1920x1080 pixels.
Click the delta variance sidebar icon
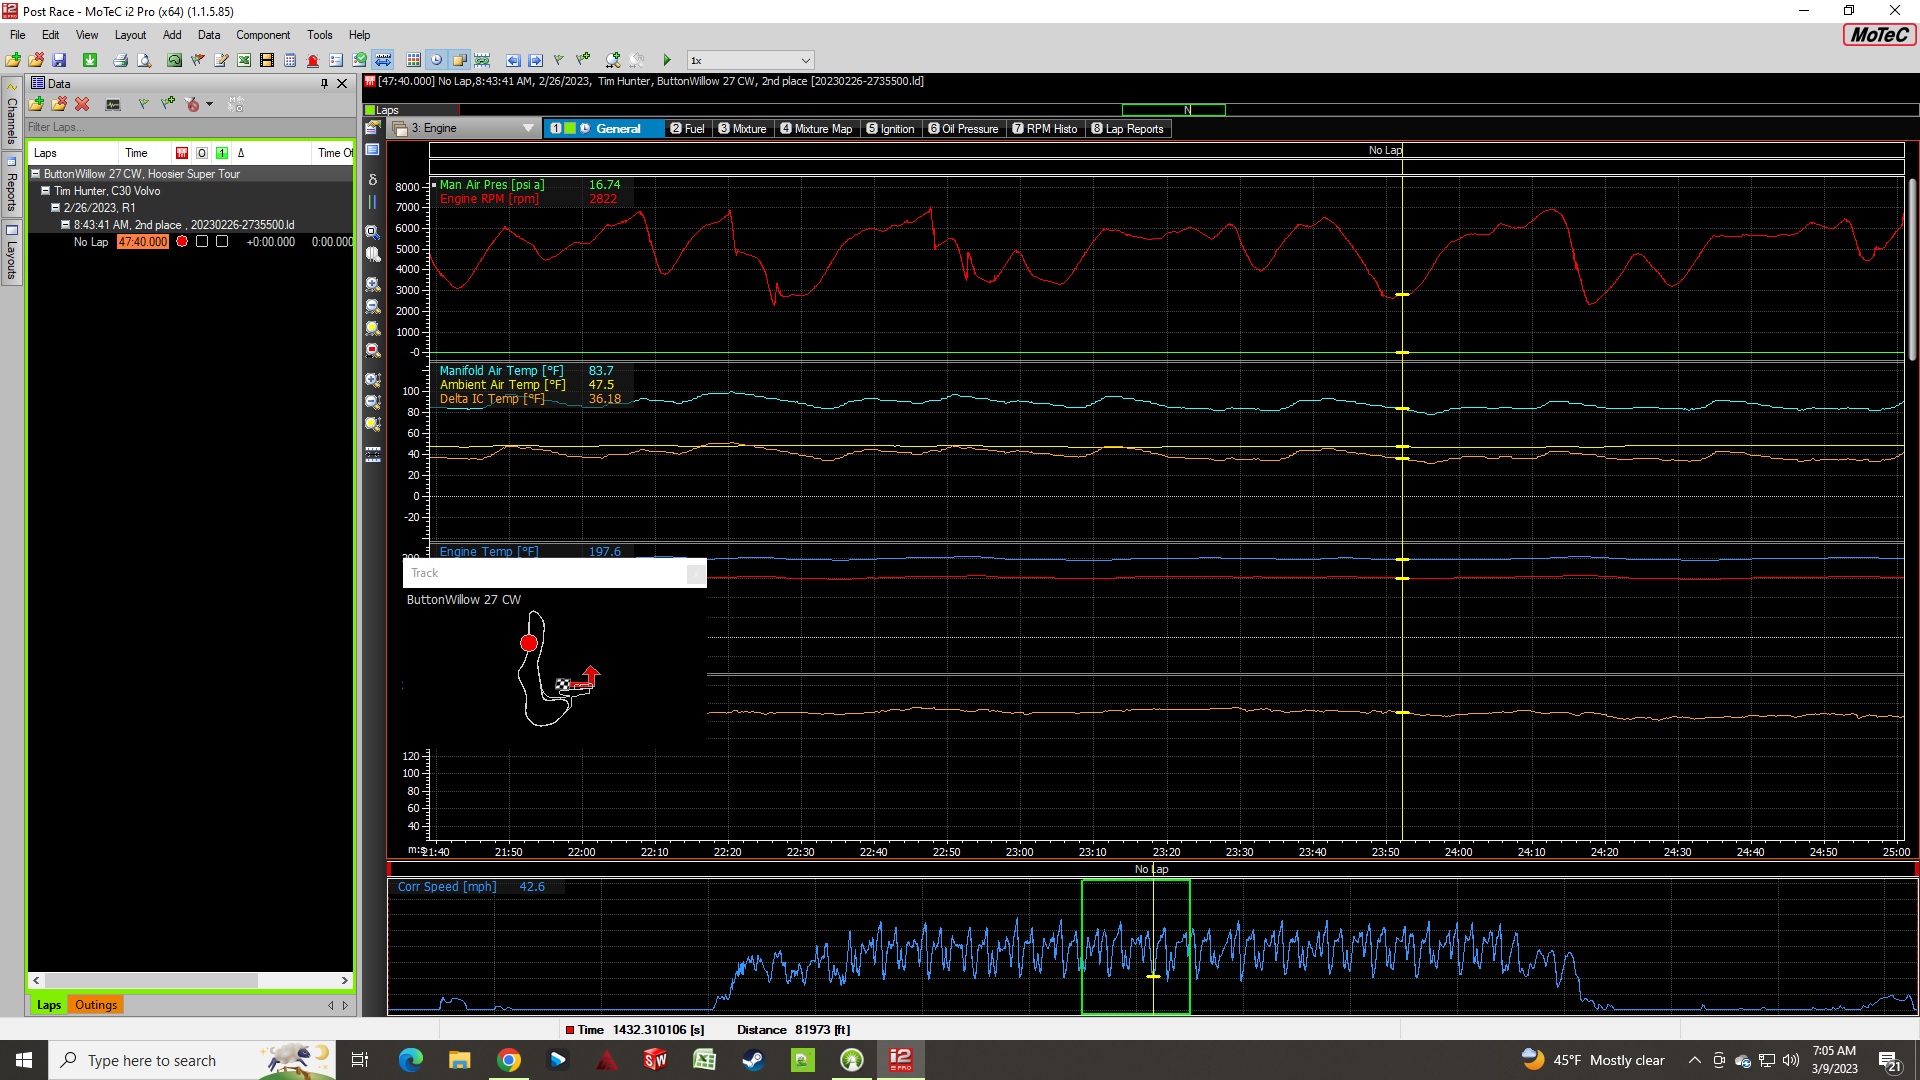[x=373, y=180]
